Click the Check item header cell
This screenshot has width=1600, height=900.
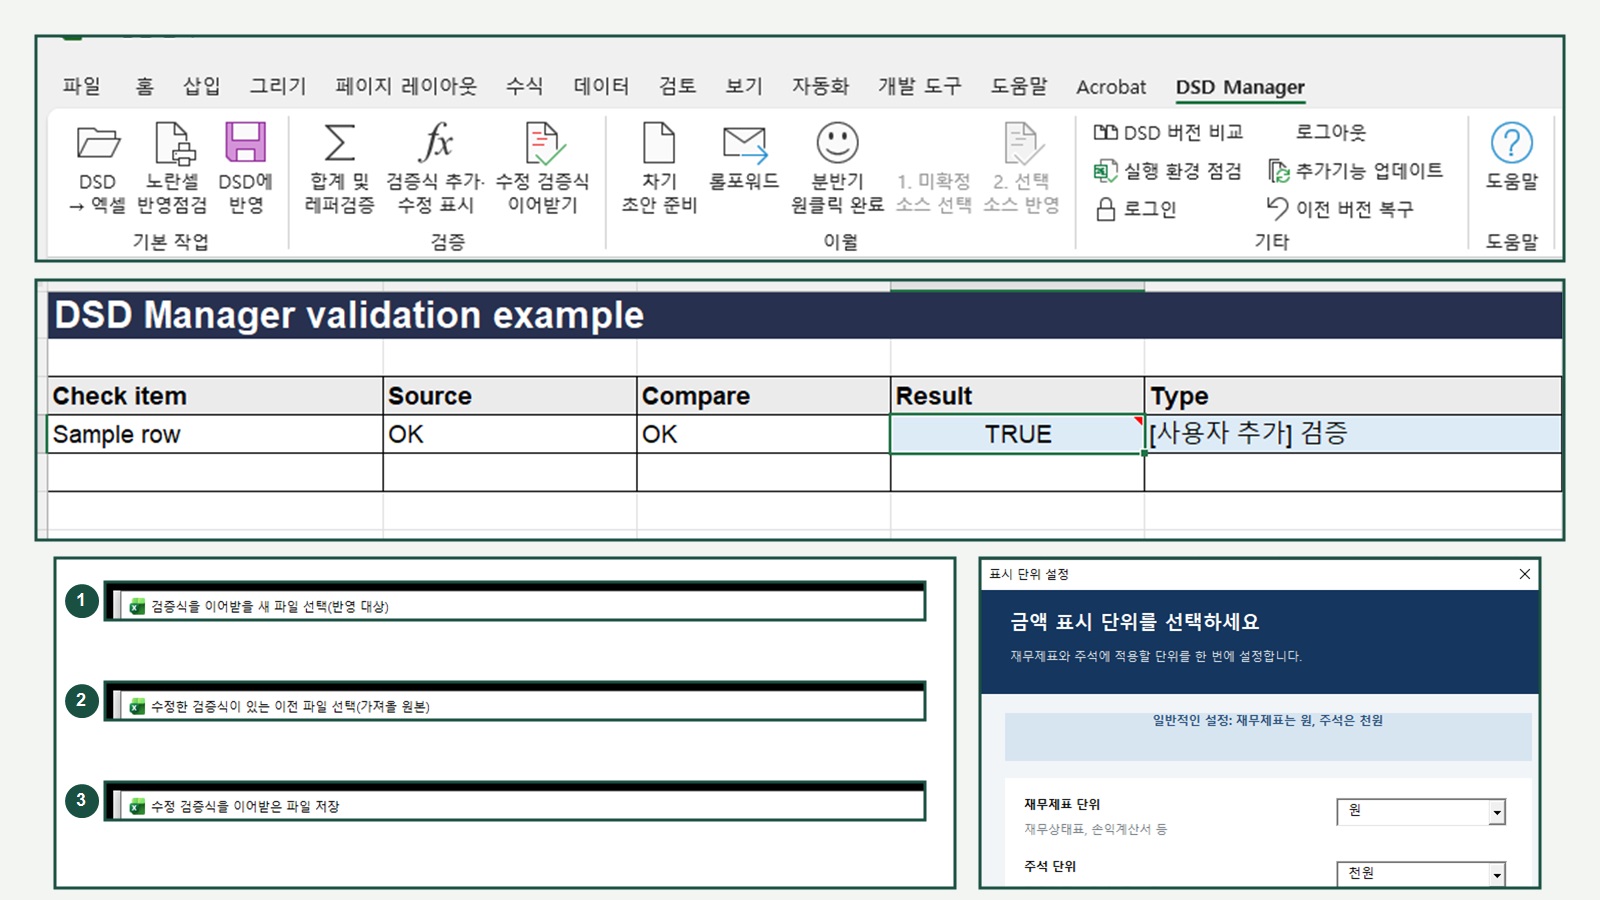(215, 396)
